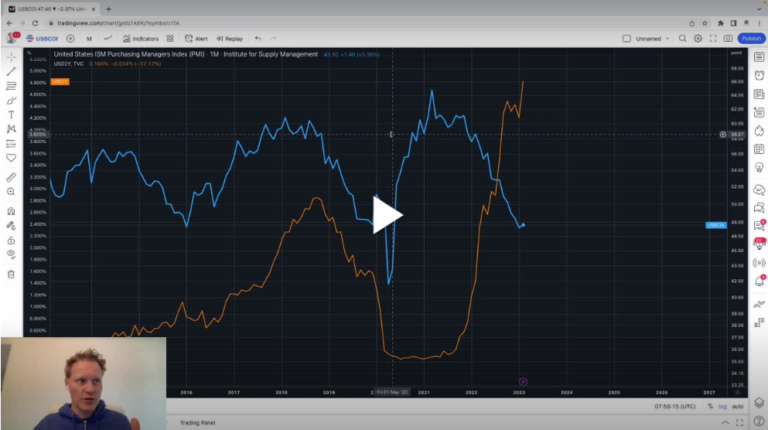Select the Text annotation tool
Image resolution: width=768 pixels, height=430 pixels.
pos(11,115)
